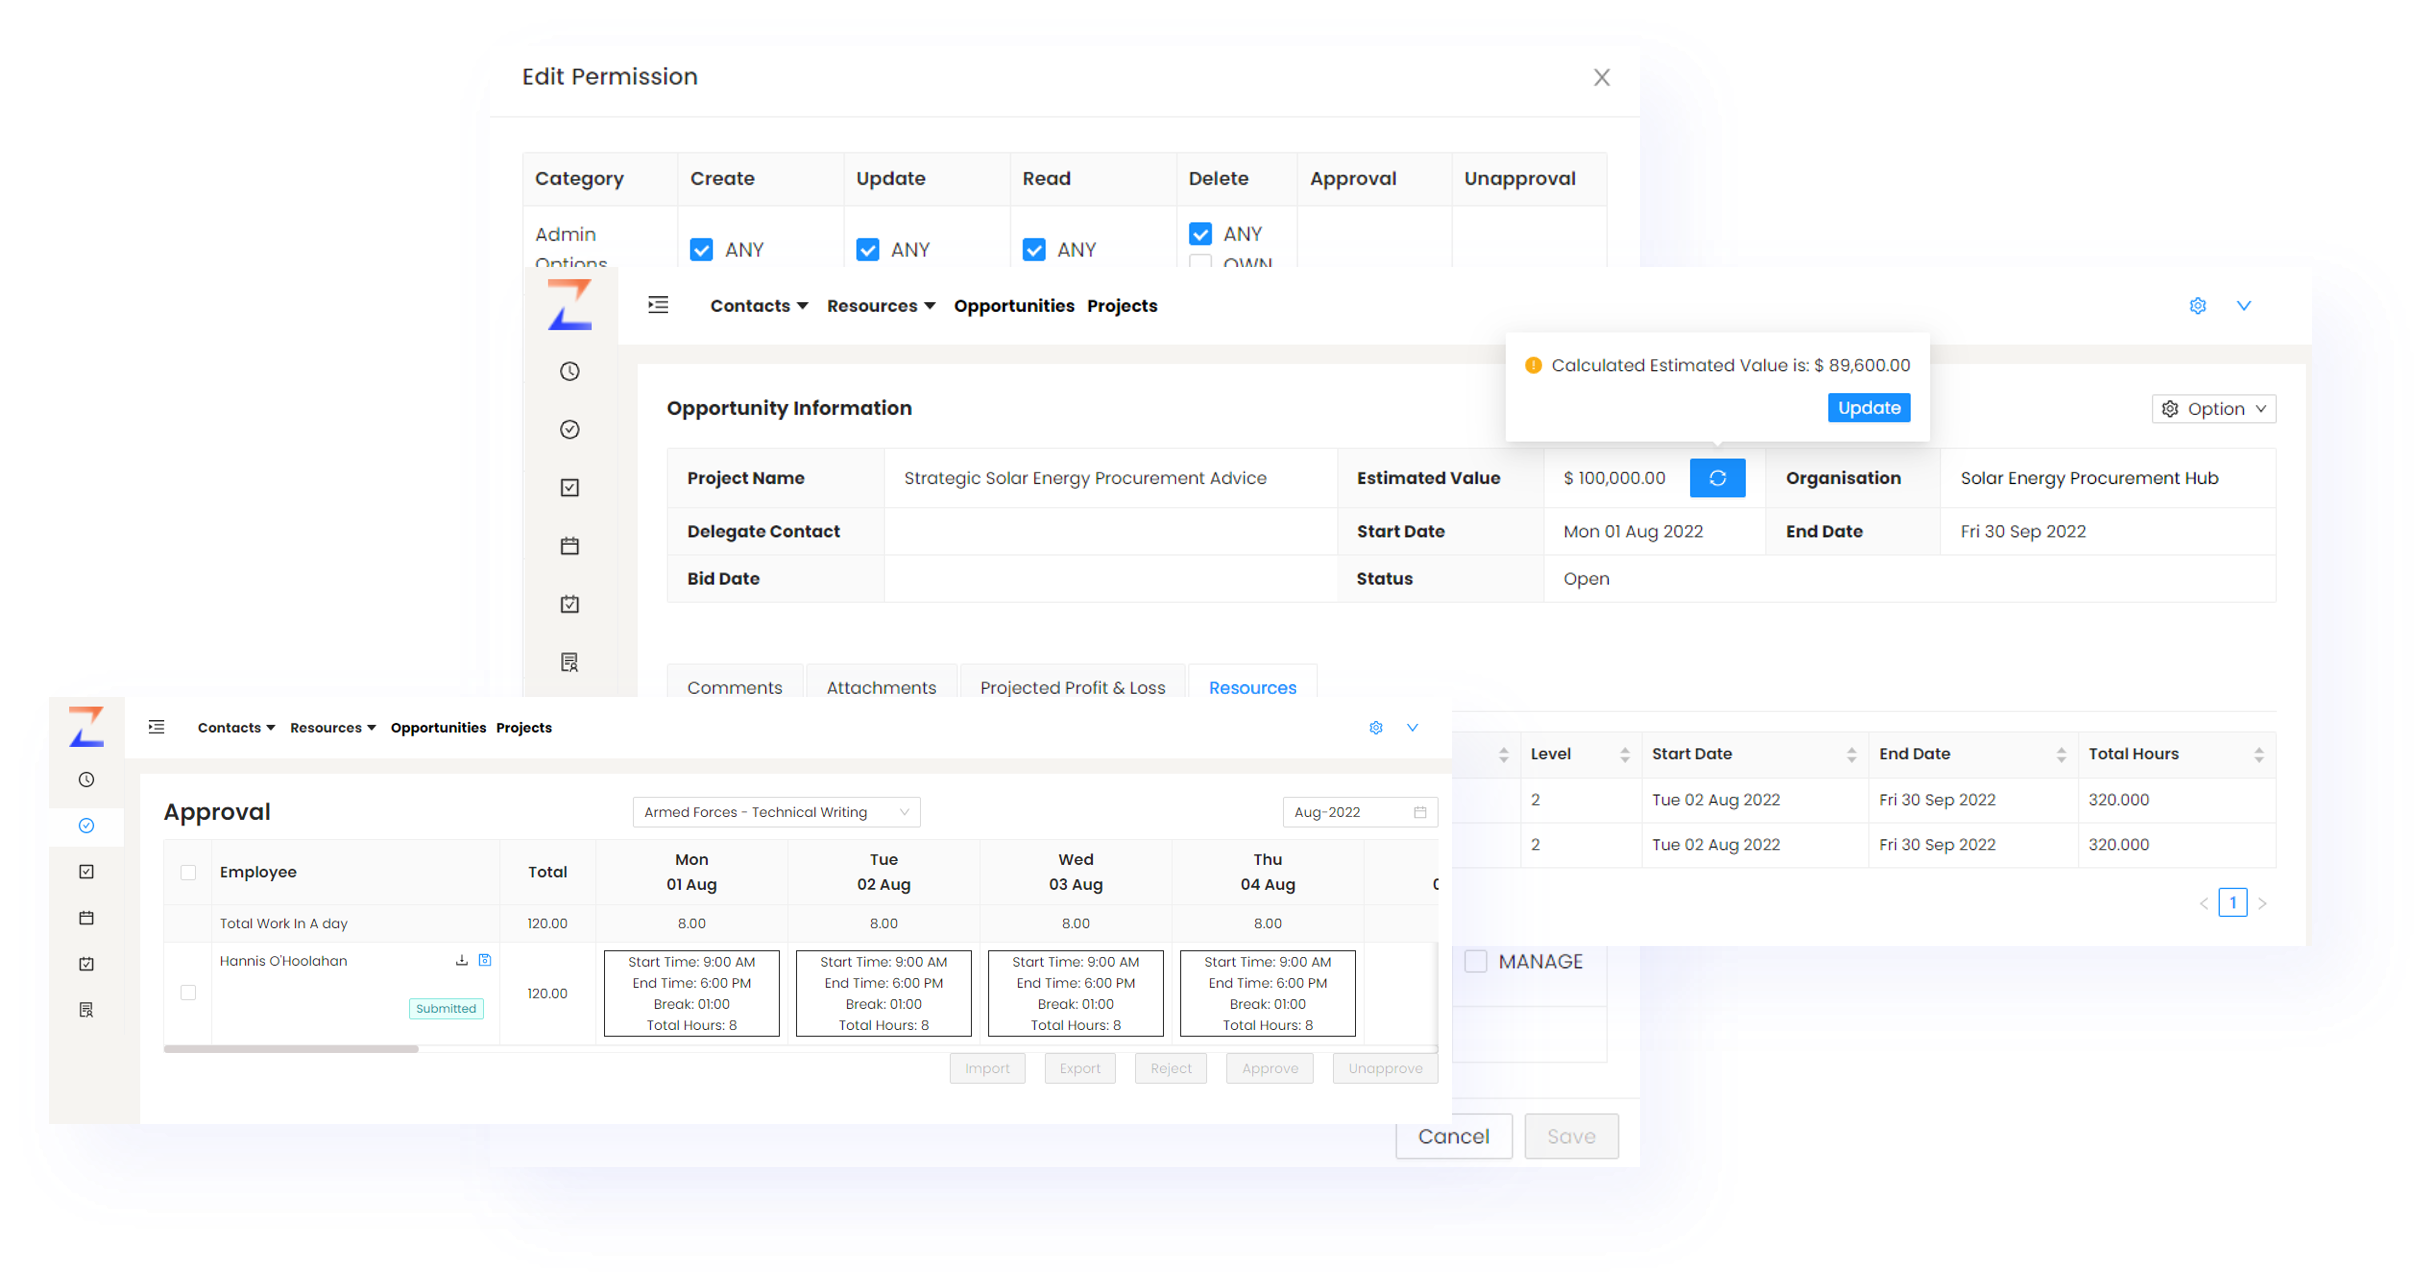This screenshot has width=2429, height=1287.
Task: Click horizontal scrollbar under approval table
Action: (x=291, y=1049)
